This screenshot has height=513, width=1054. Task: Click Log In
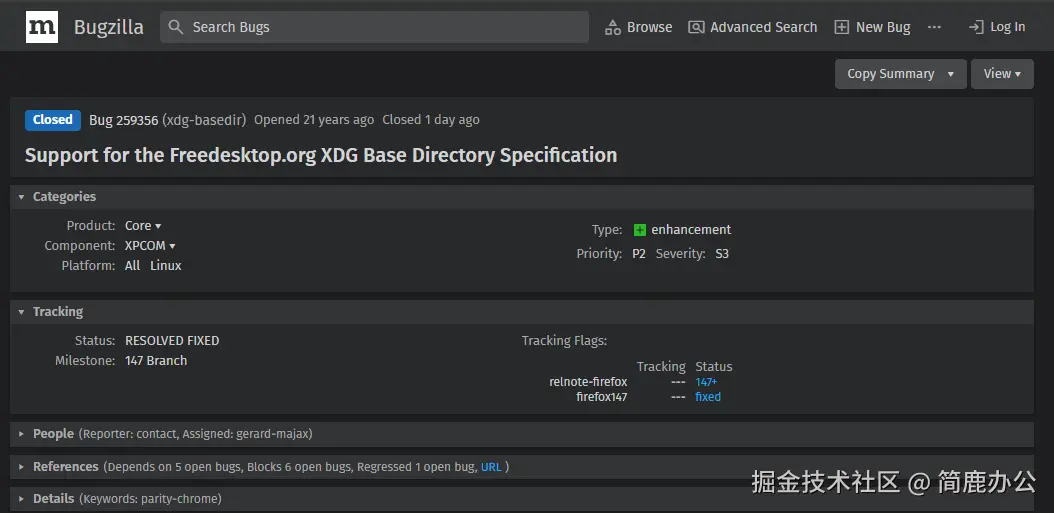pos(997,28)
